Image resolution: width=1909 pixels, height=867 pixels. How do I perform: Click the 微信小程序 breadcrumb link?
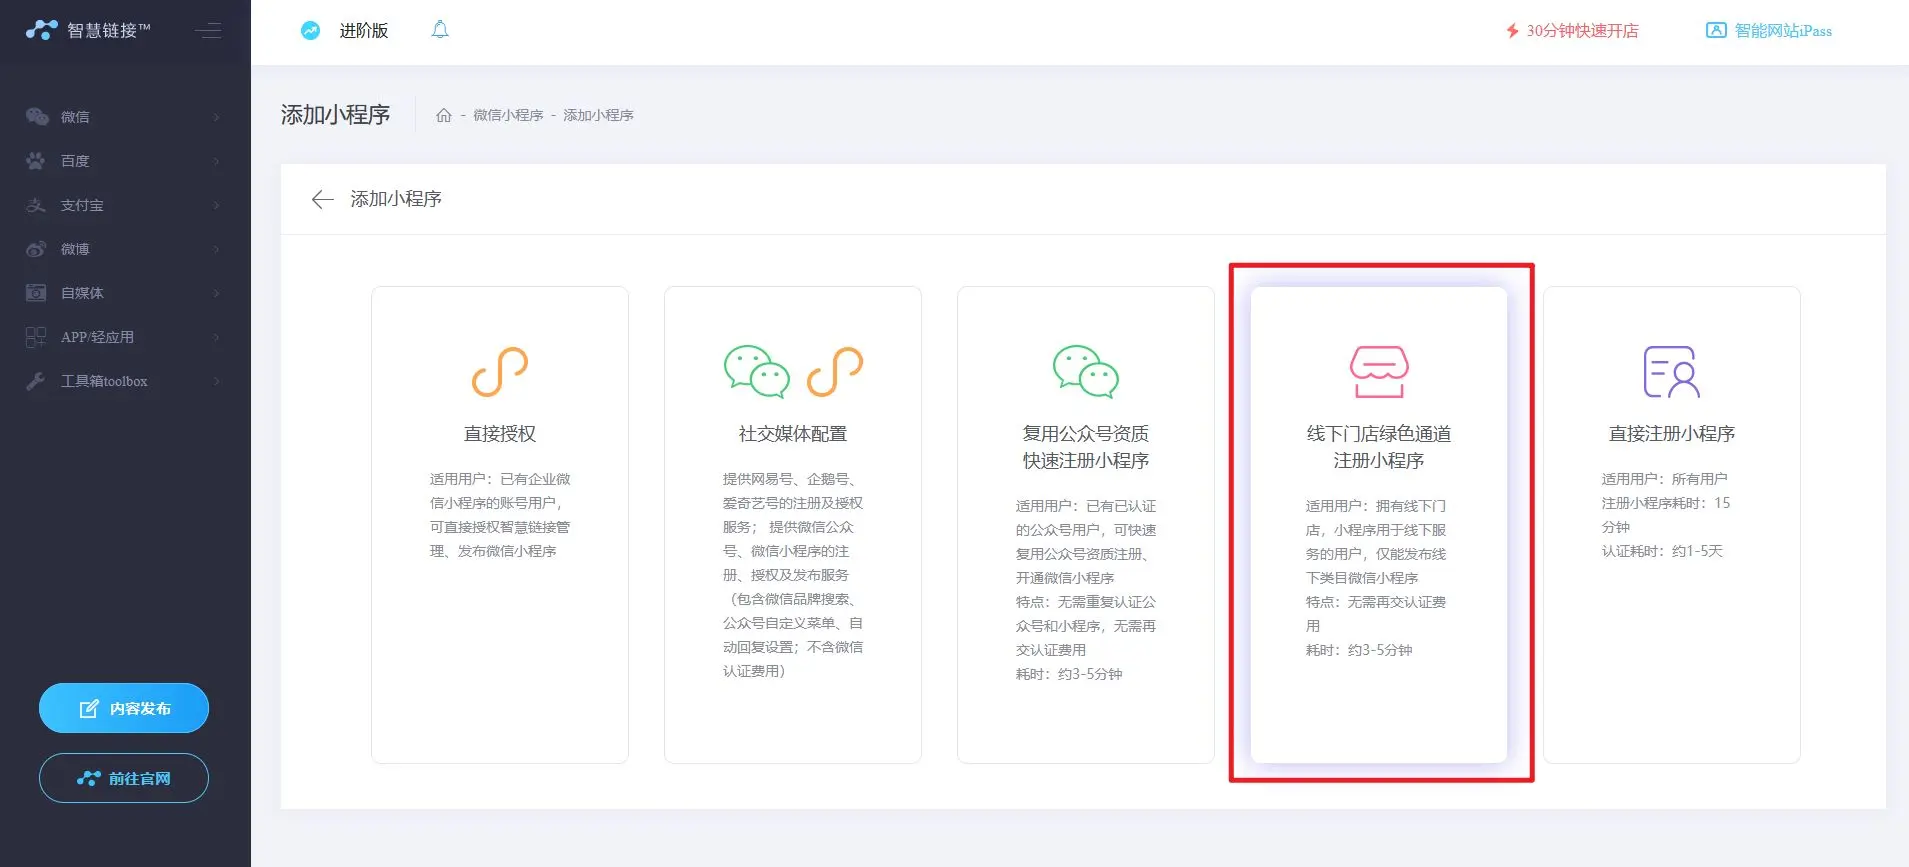[x=508, y=116]
